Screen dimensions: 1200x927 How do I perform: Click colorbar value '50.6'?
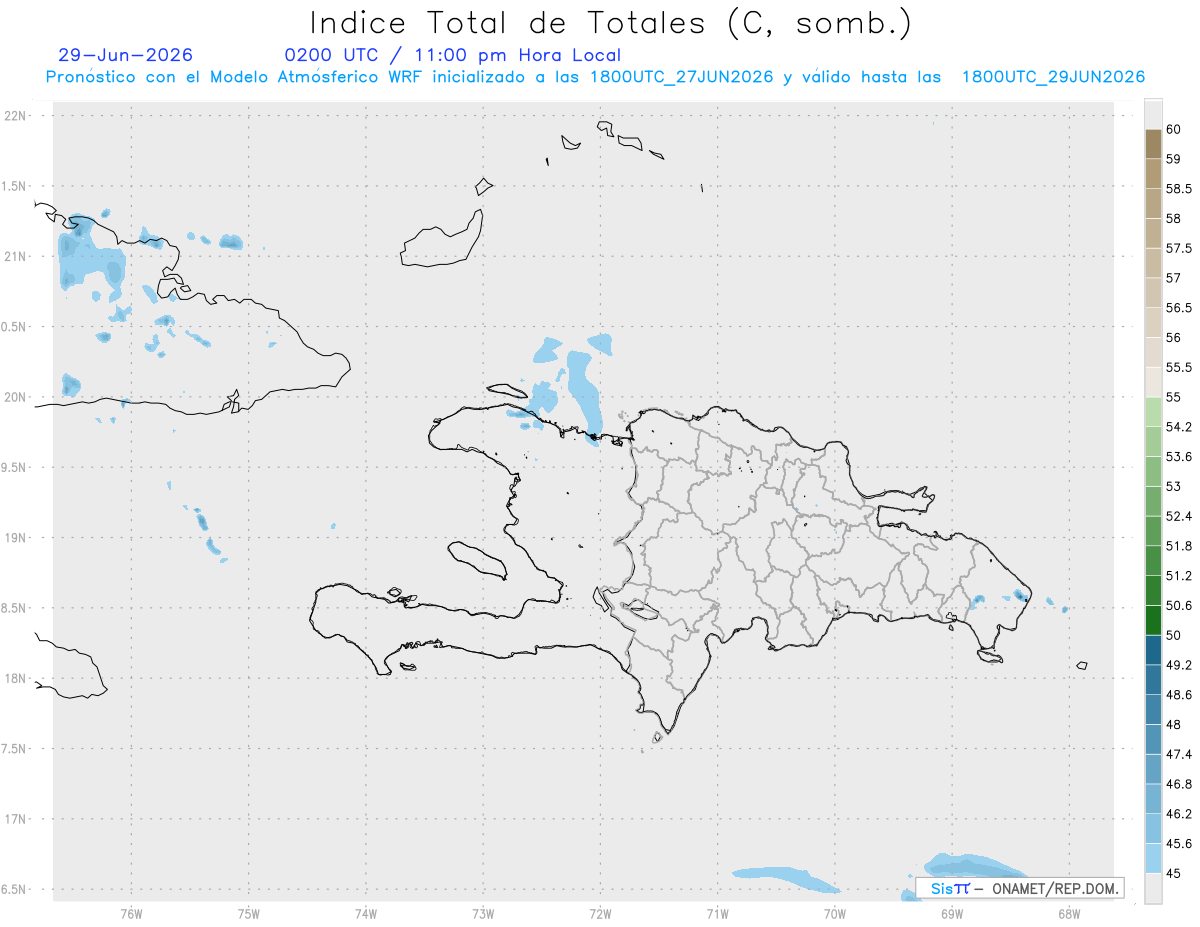click(x=1179, y=606)
